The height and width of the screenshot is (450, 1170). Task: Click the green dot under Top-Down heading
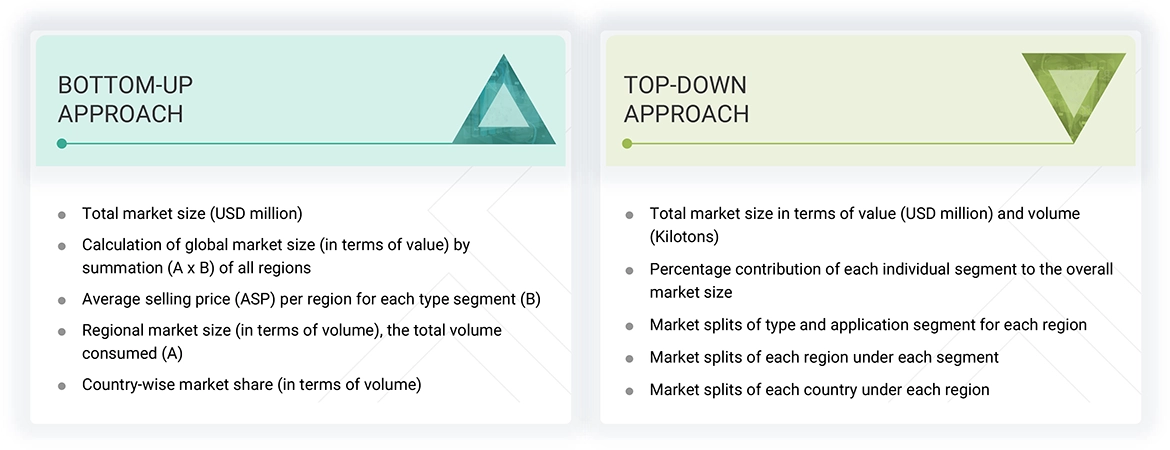click(x=627, y=144)
